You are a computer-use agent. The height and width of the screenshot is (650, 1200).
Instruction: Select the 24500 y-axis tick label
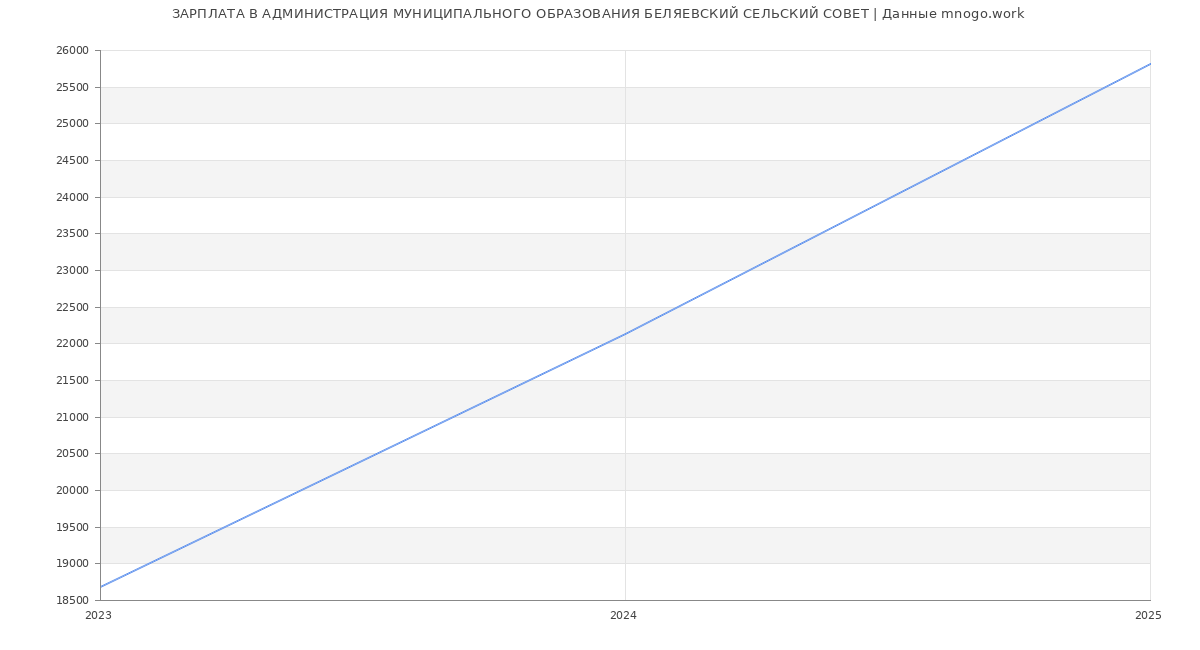pos(72,161)
